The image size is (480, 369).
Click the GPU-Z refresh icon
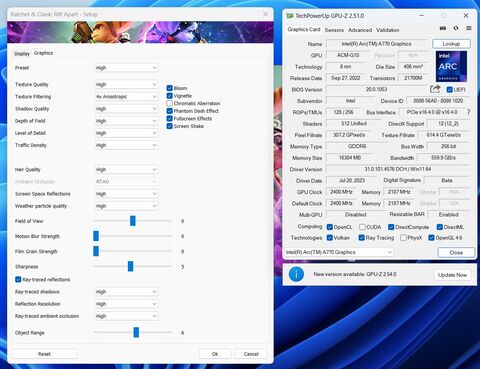pyautogui.click(x=456, y=28)
